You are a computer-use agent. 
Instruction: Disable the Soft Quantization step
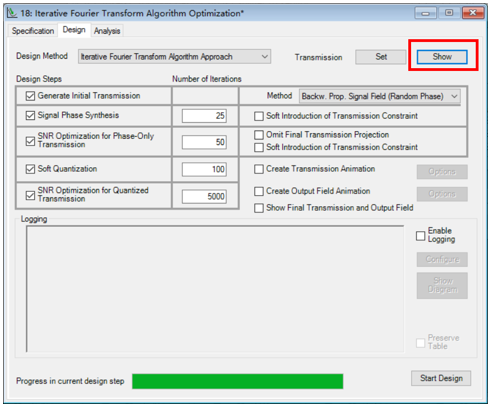tap(30, 169)
